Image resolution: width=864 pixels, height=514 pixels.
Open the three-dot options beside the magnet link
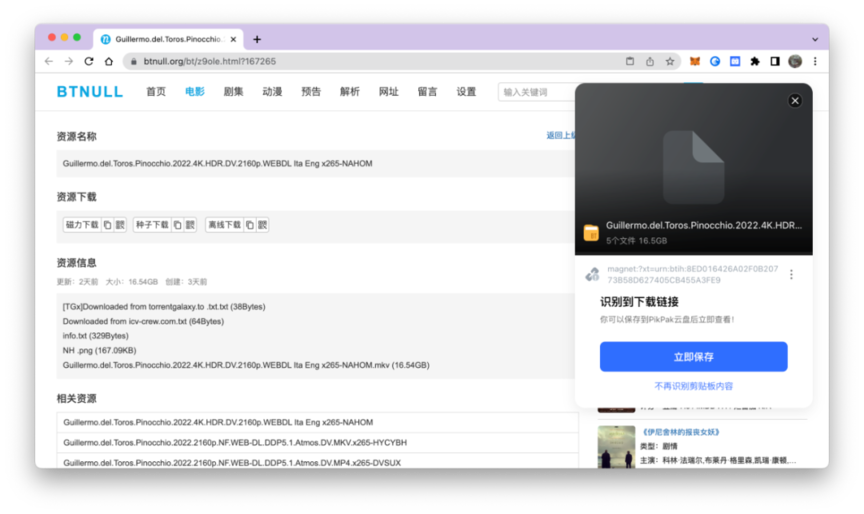point(791,274)
